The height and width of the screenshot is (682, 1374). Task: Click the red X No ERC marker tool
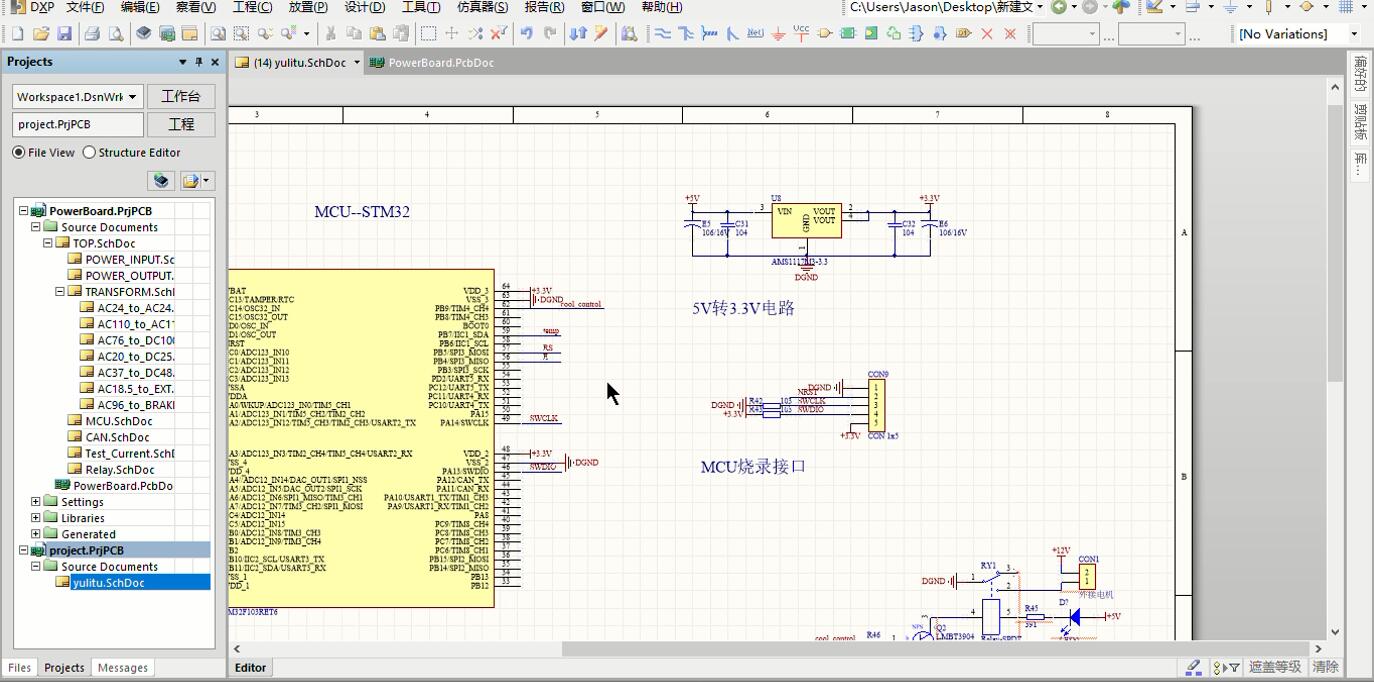pos(987,34)
